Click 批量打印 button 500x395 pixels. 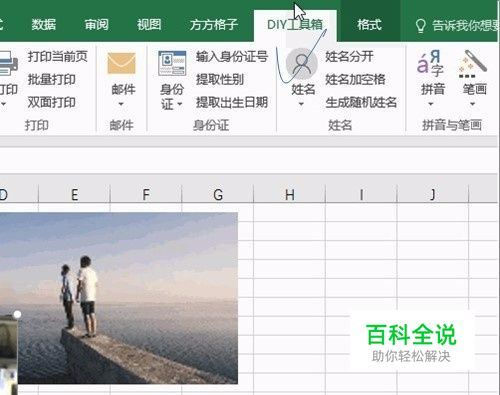[x=51, y=79]
